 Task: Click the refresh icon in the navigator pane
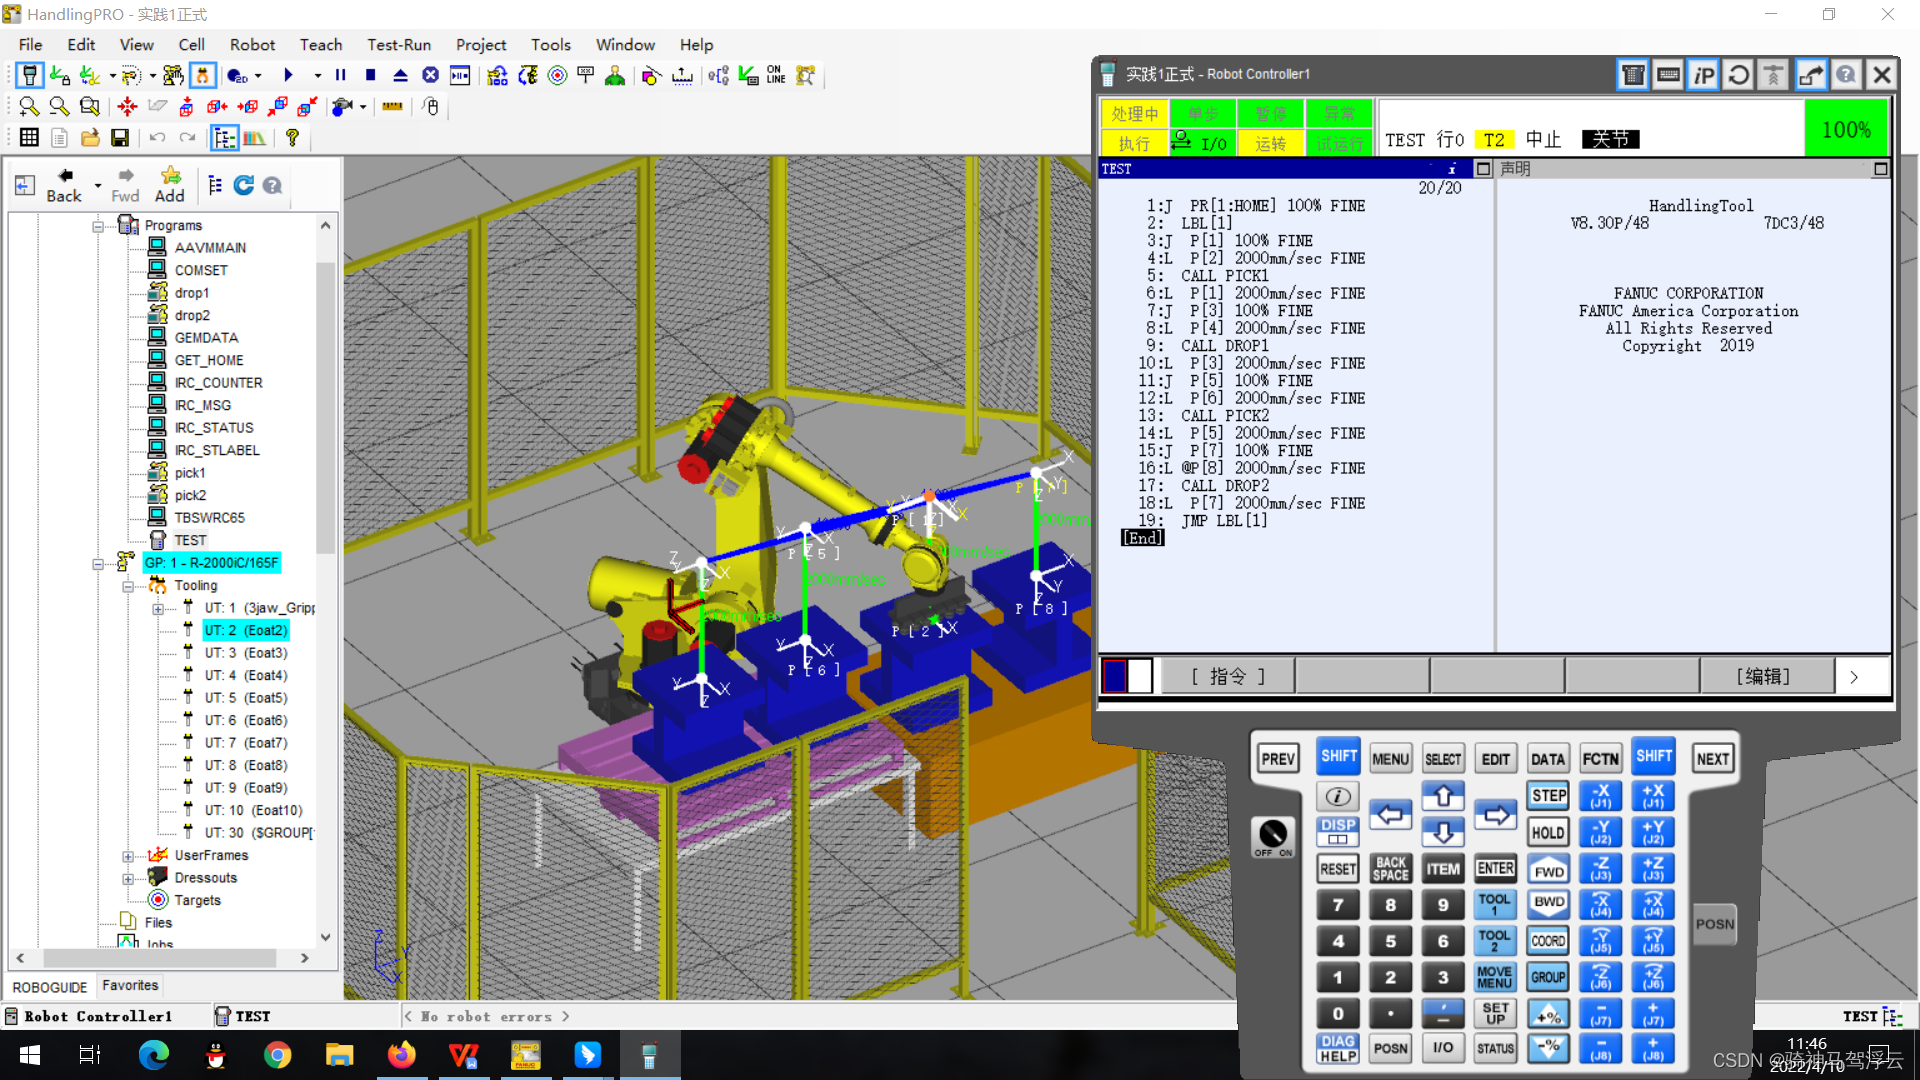click(x=243, y=185)
